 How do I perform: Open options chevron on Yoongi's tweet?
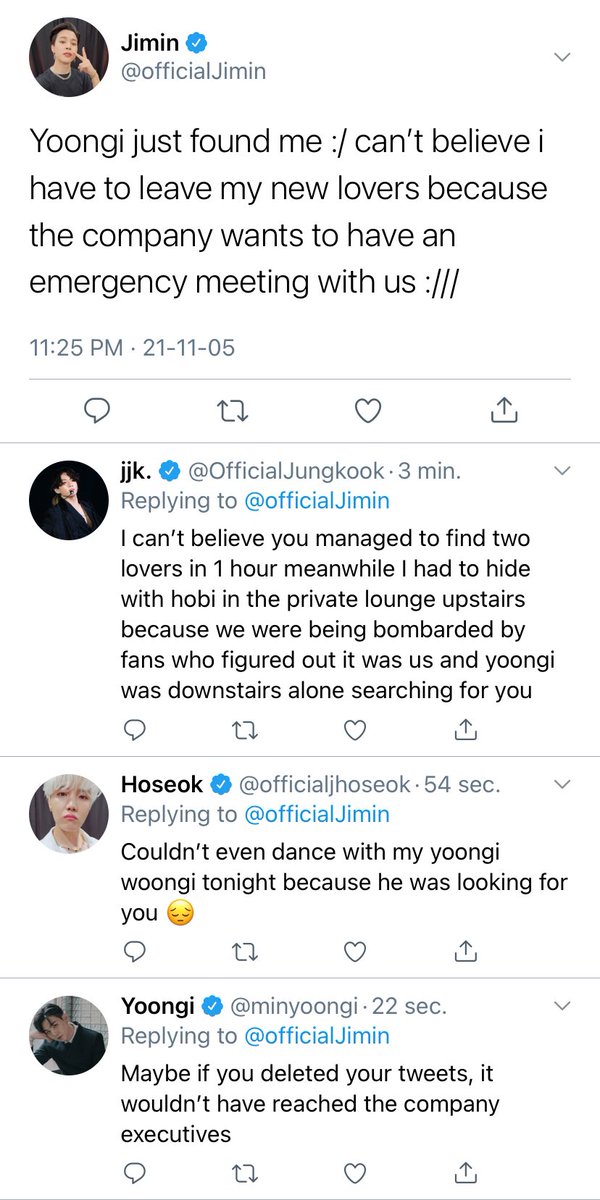(563, 1005)
